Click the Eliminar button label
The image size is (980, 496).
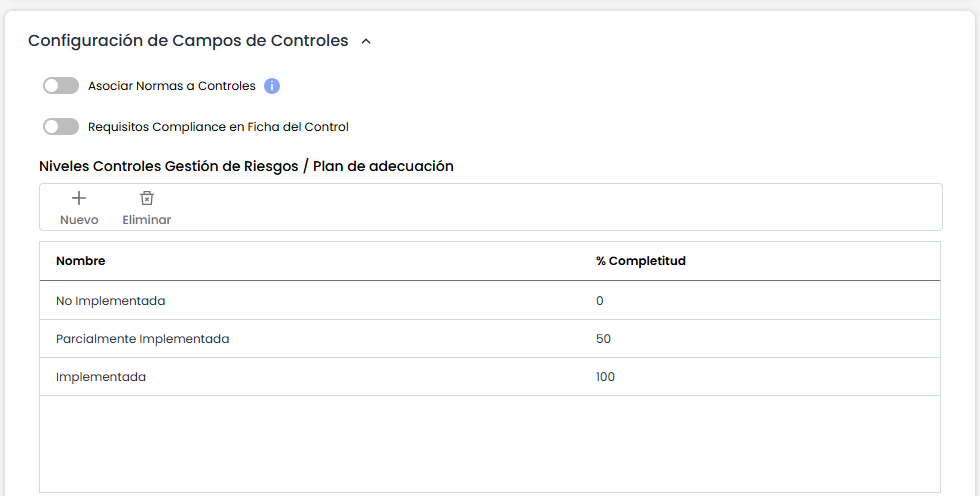point(147,220)
